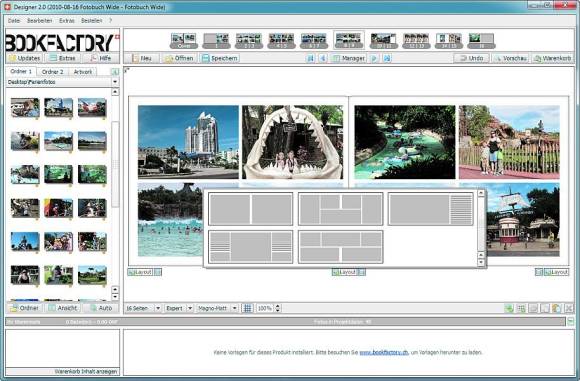Choose the large photo with text lines layout
Viewport: 580px width, 381px height.
[x=431, y=209]
